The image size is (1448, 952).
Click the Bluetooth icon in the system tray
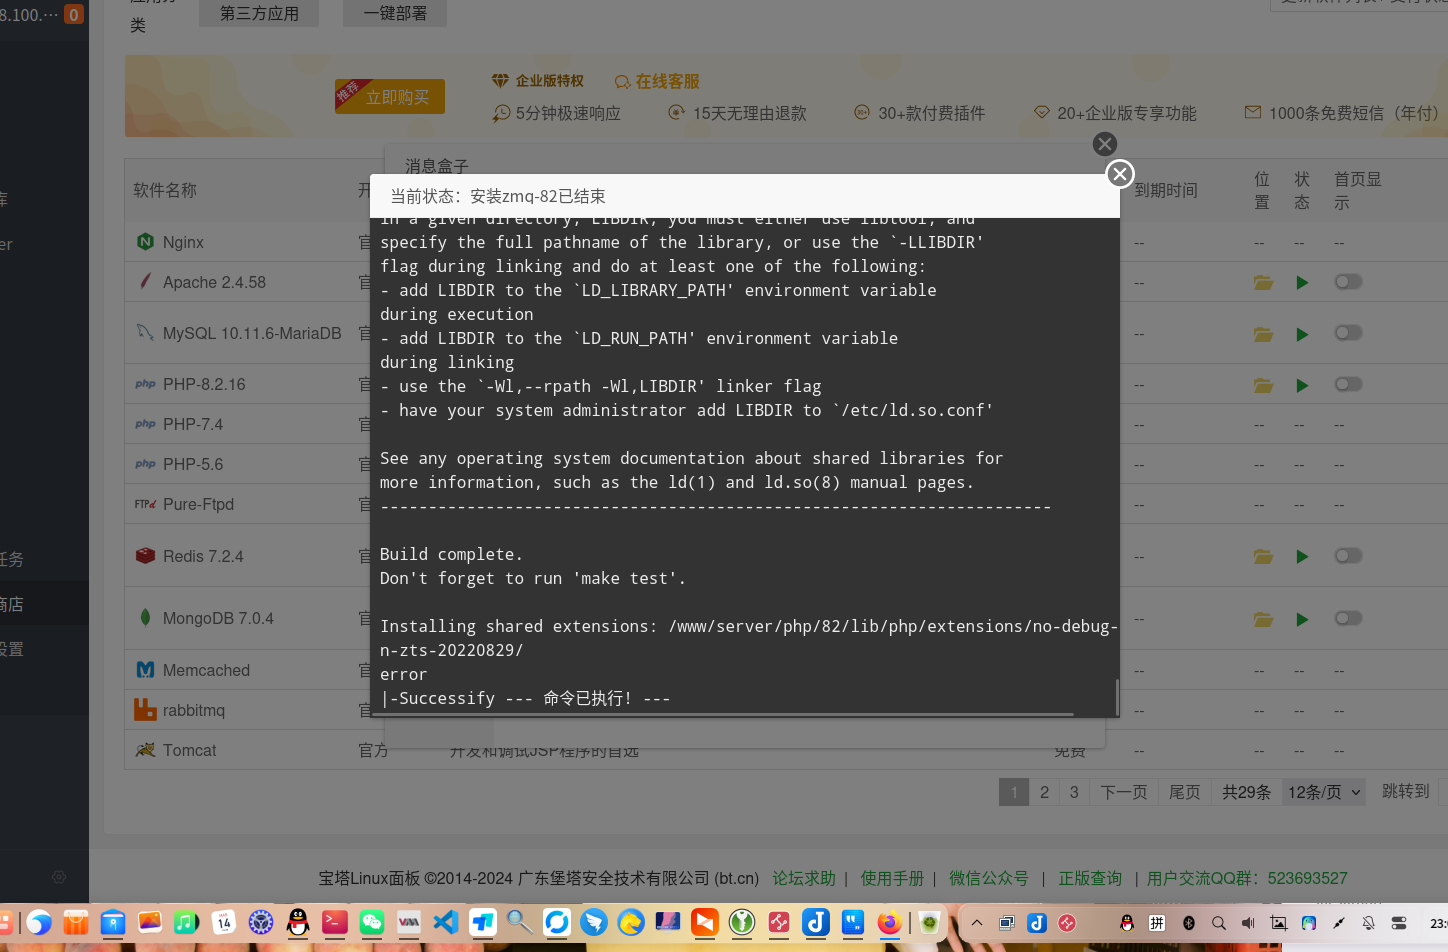[1189, 923]
